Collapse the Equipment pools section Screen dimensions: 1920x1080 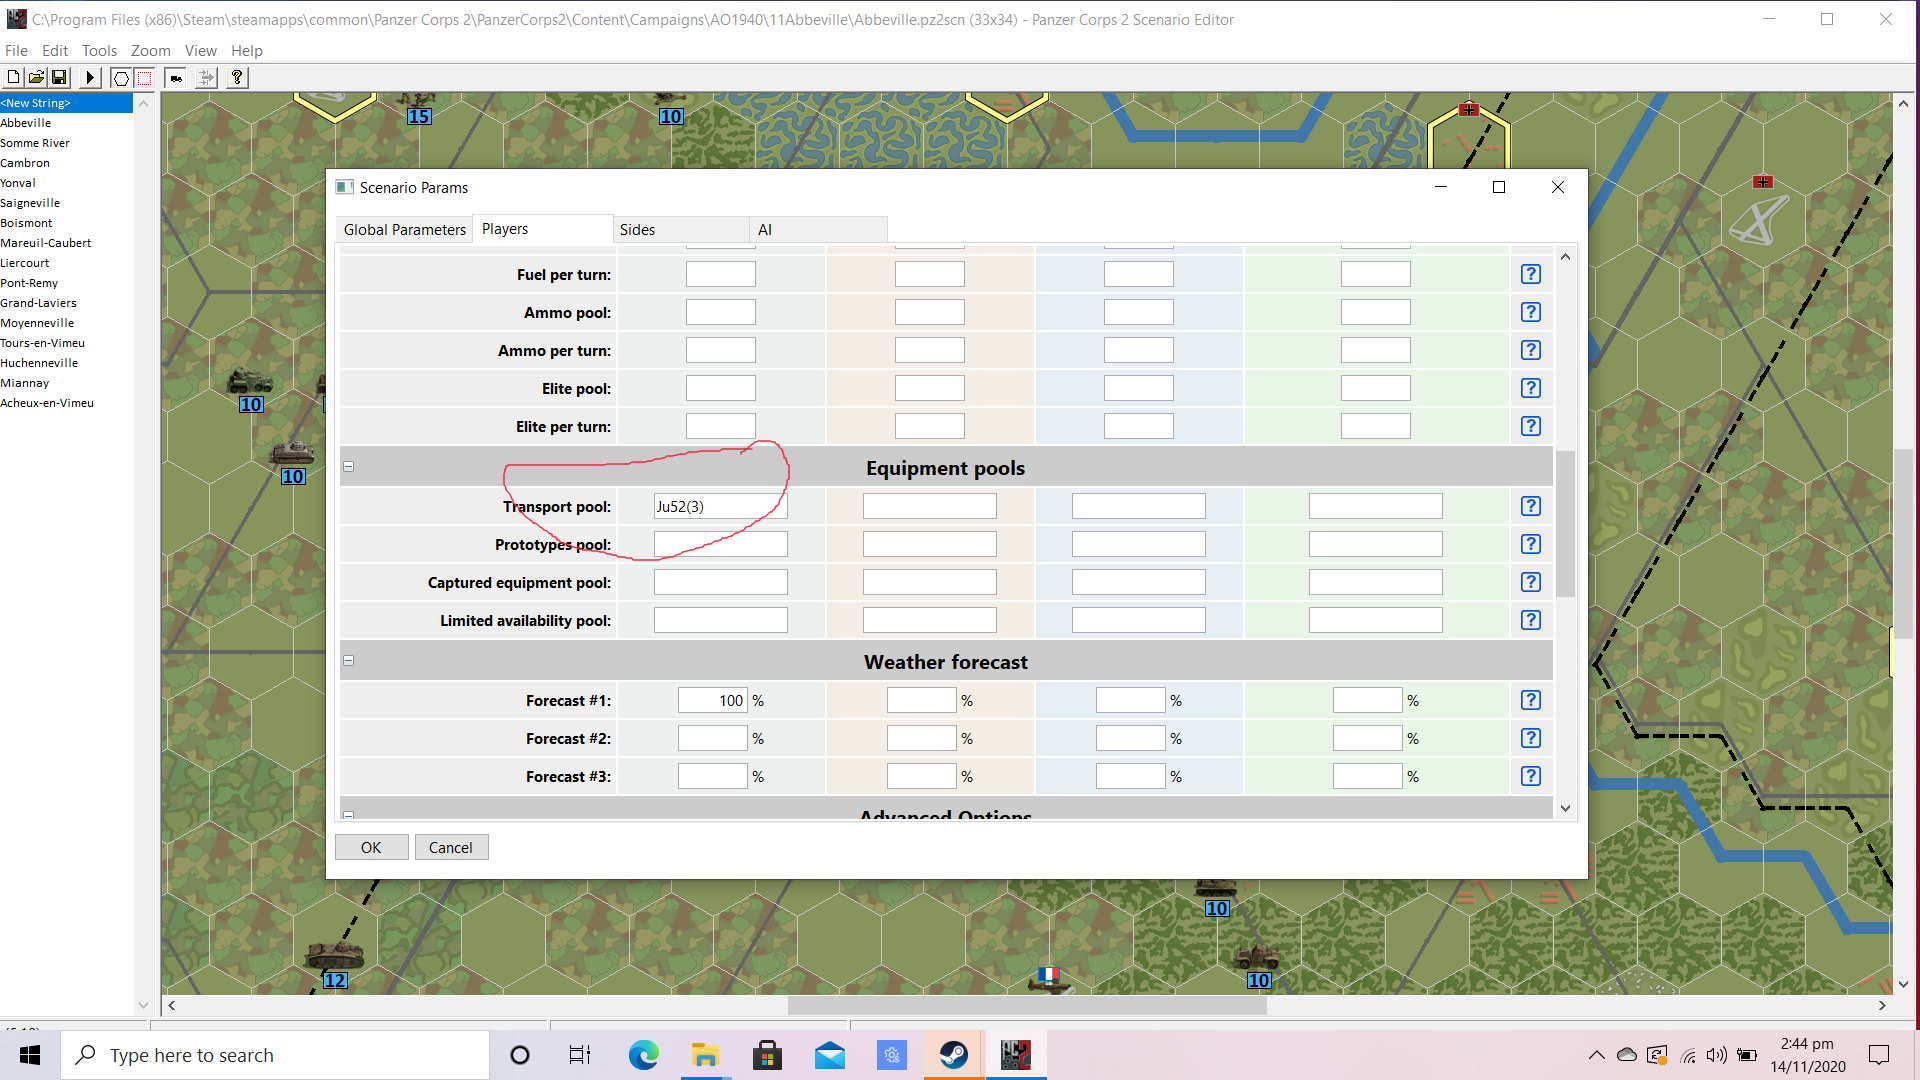(x=349, y=466)
